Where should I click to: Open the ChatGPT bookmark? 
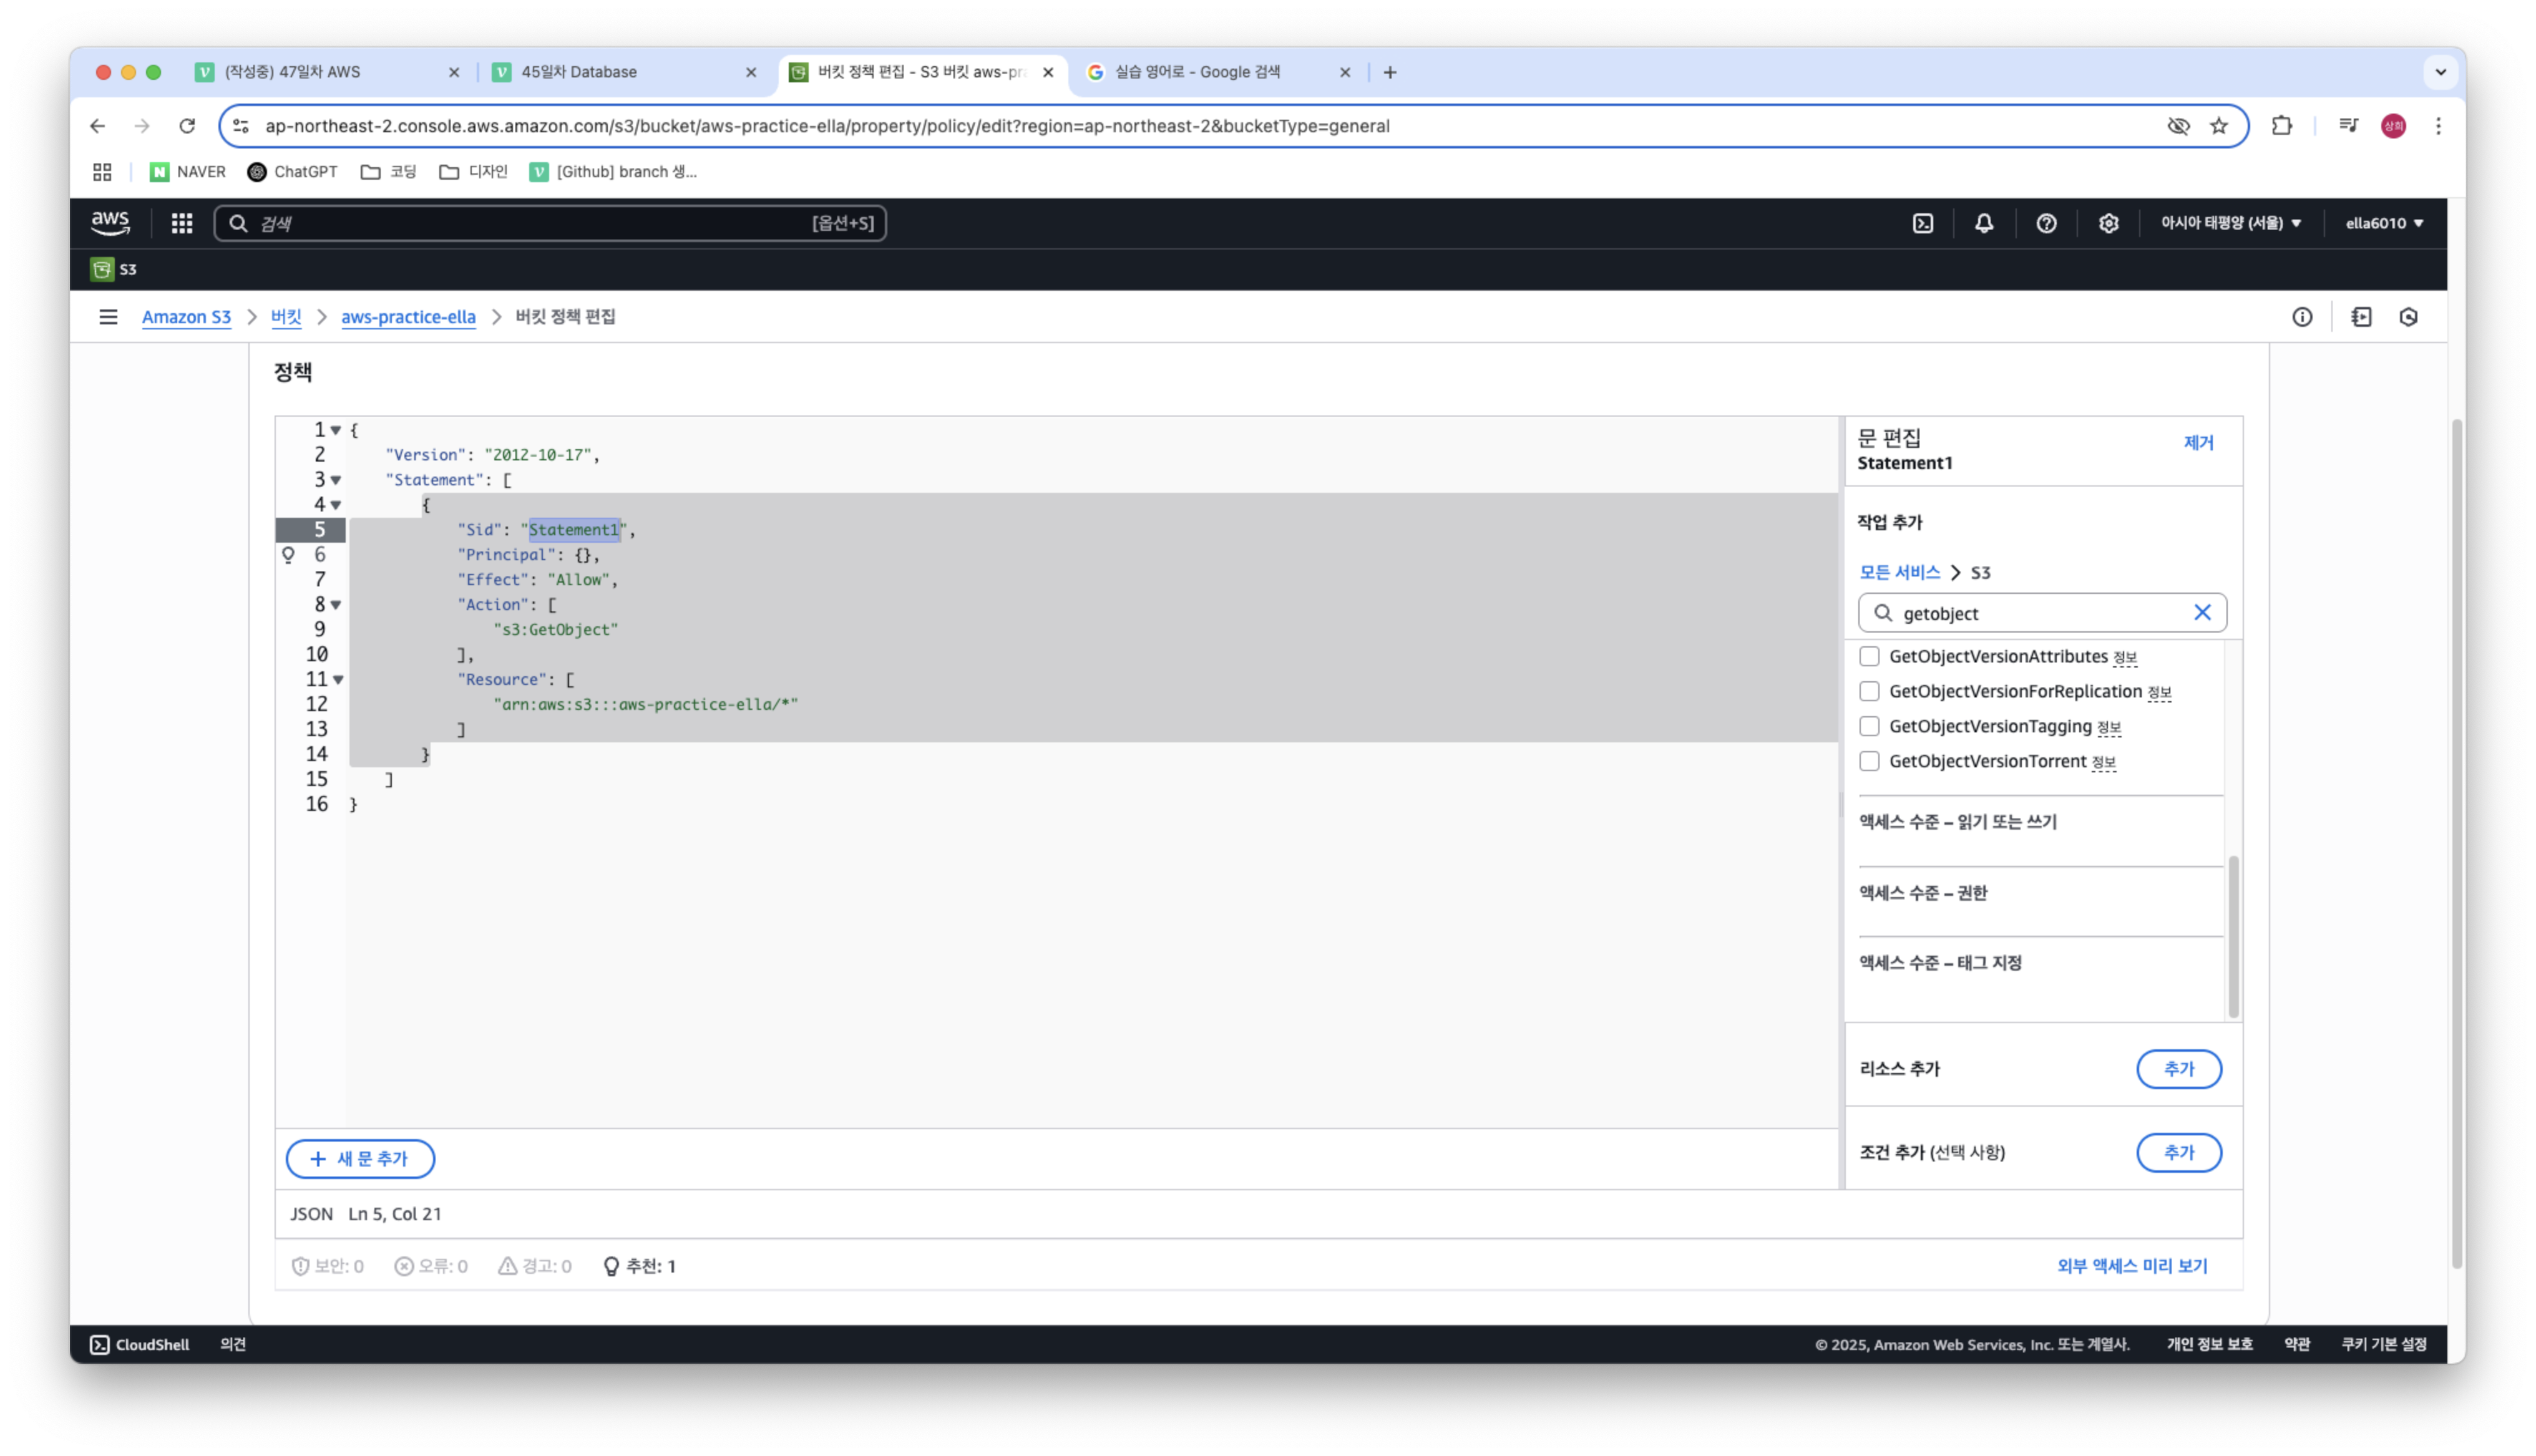(292, 172)
